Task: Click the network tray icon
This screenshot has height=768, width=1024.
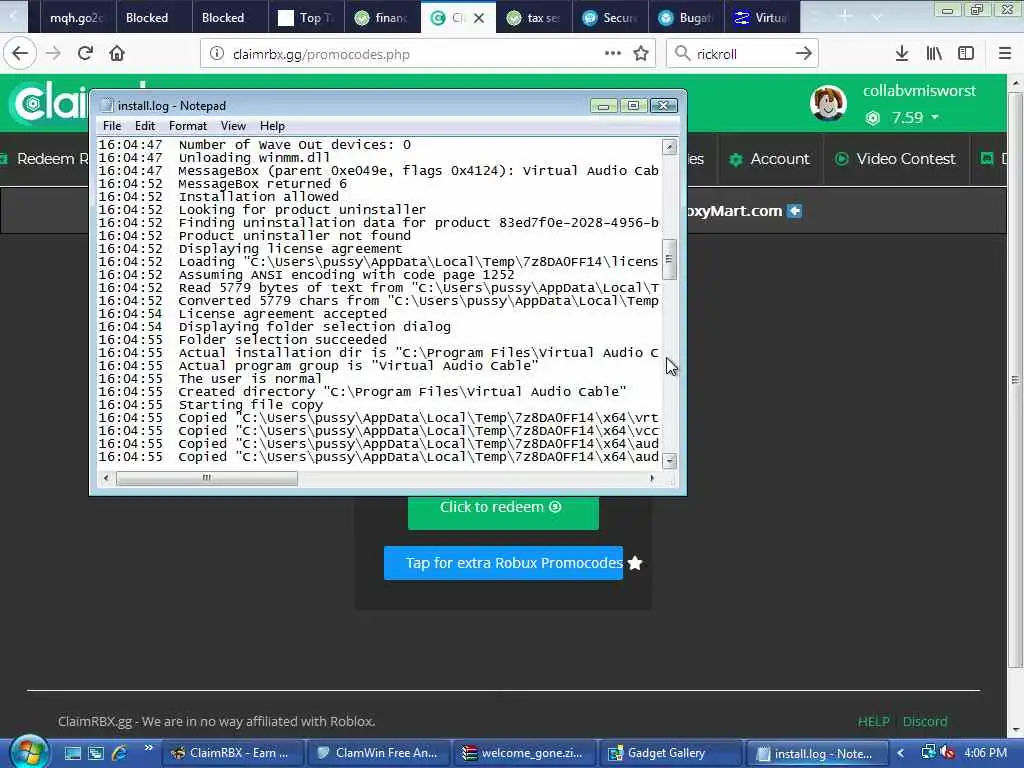Action: 928,753
